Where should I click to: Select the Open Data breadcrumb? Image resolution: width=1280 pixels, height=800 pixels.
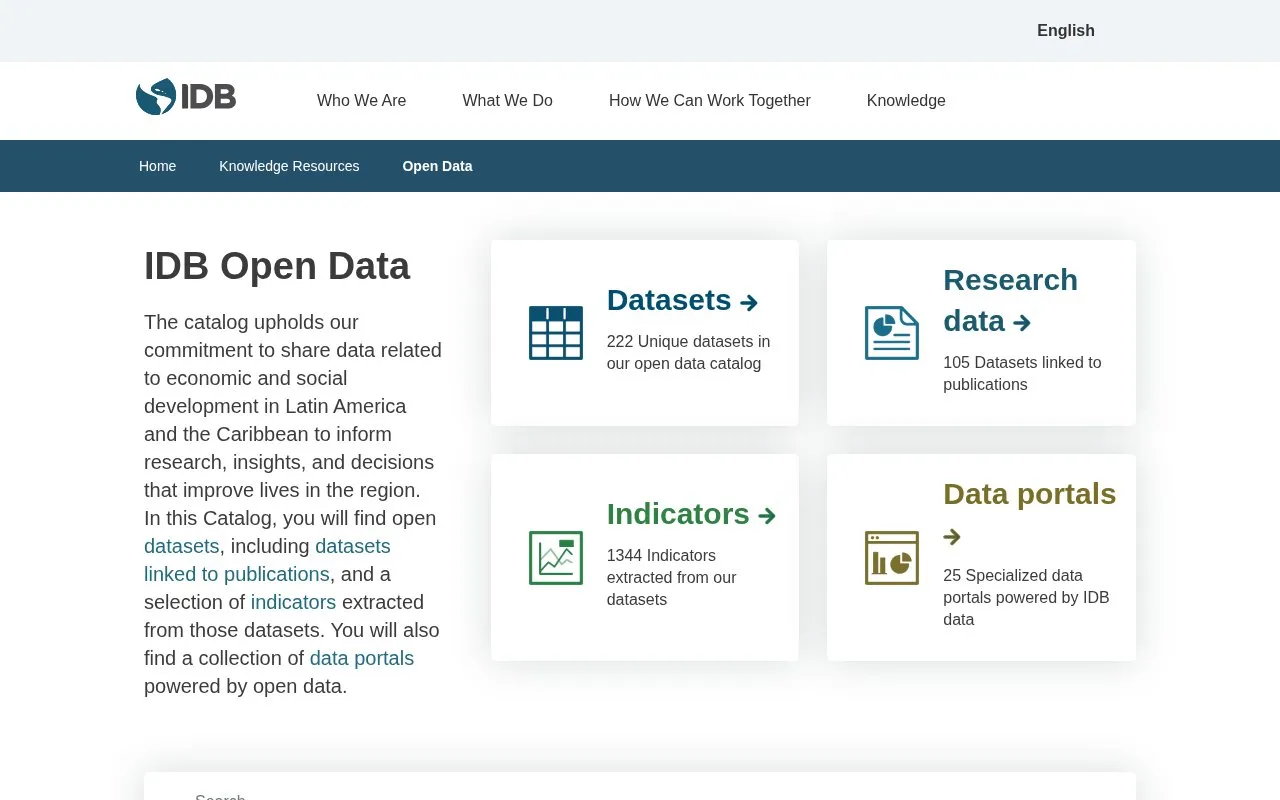click(x=437, y=166)
